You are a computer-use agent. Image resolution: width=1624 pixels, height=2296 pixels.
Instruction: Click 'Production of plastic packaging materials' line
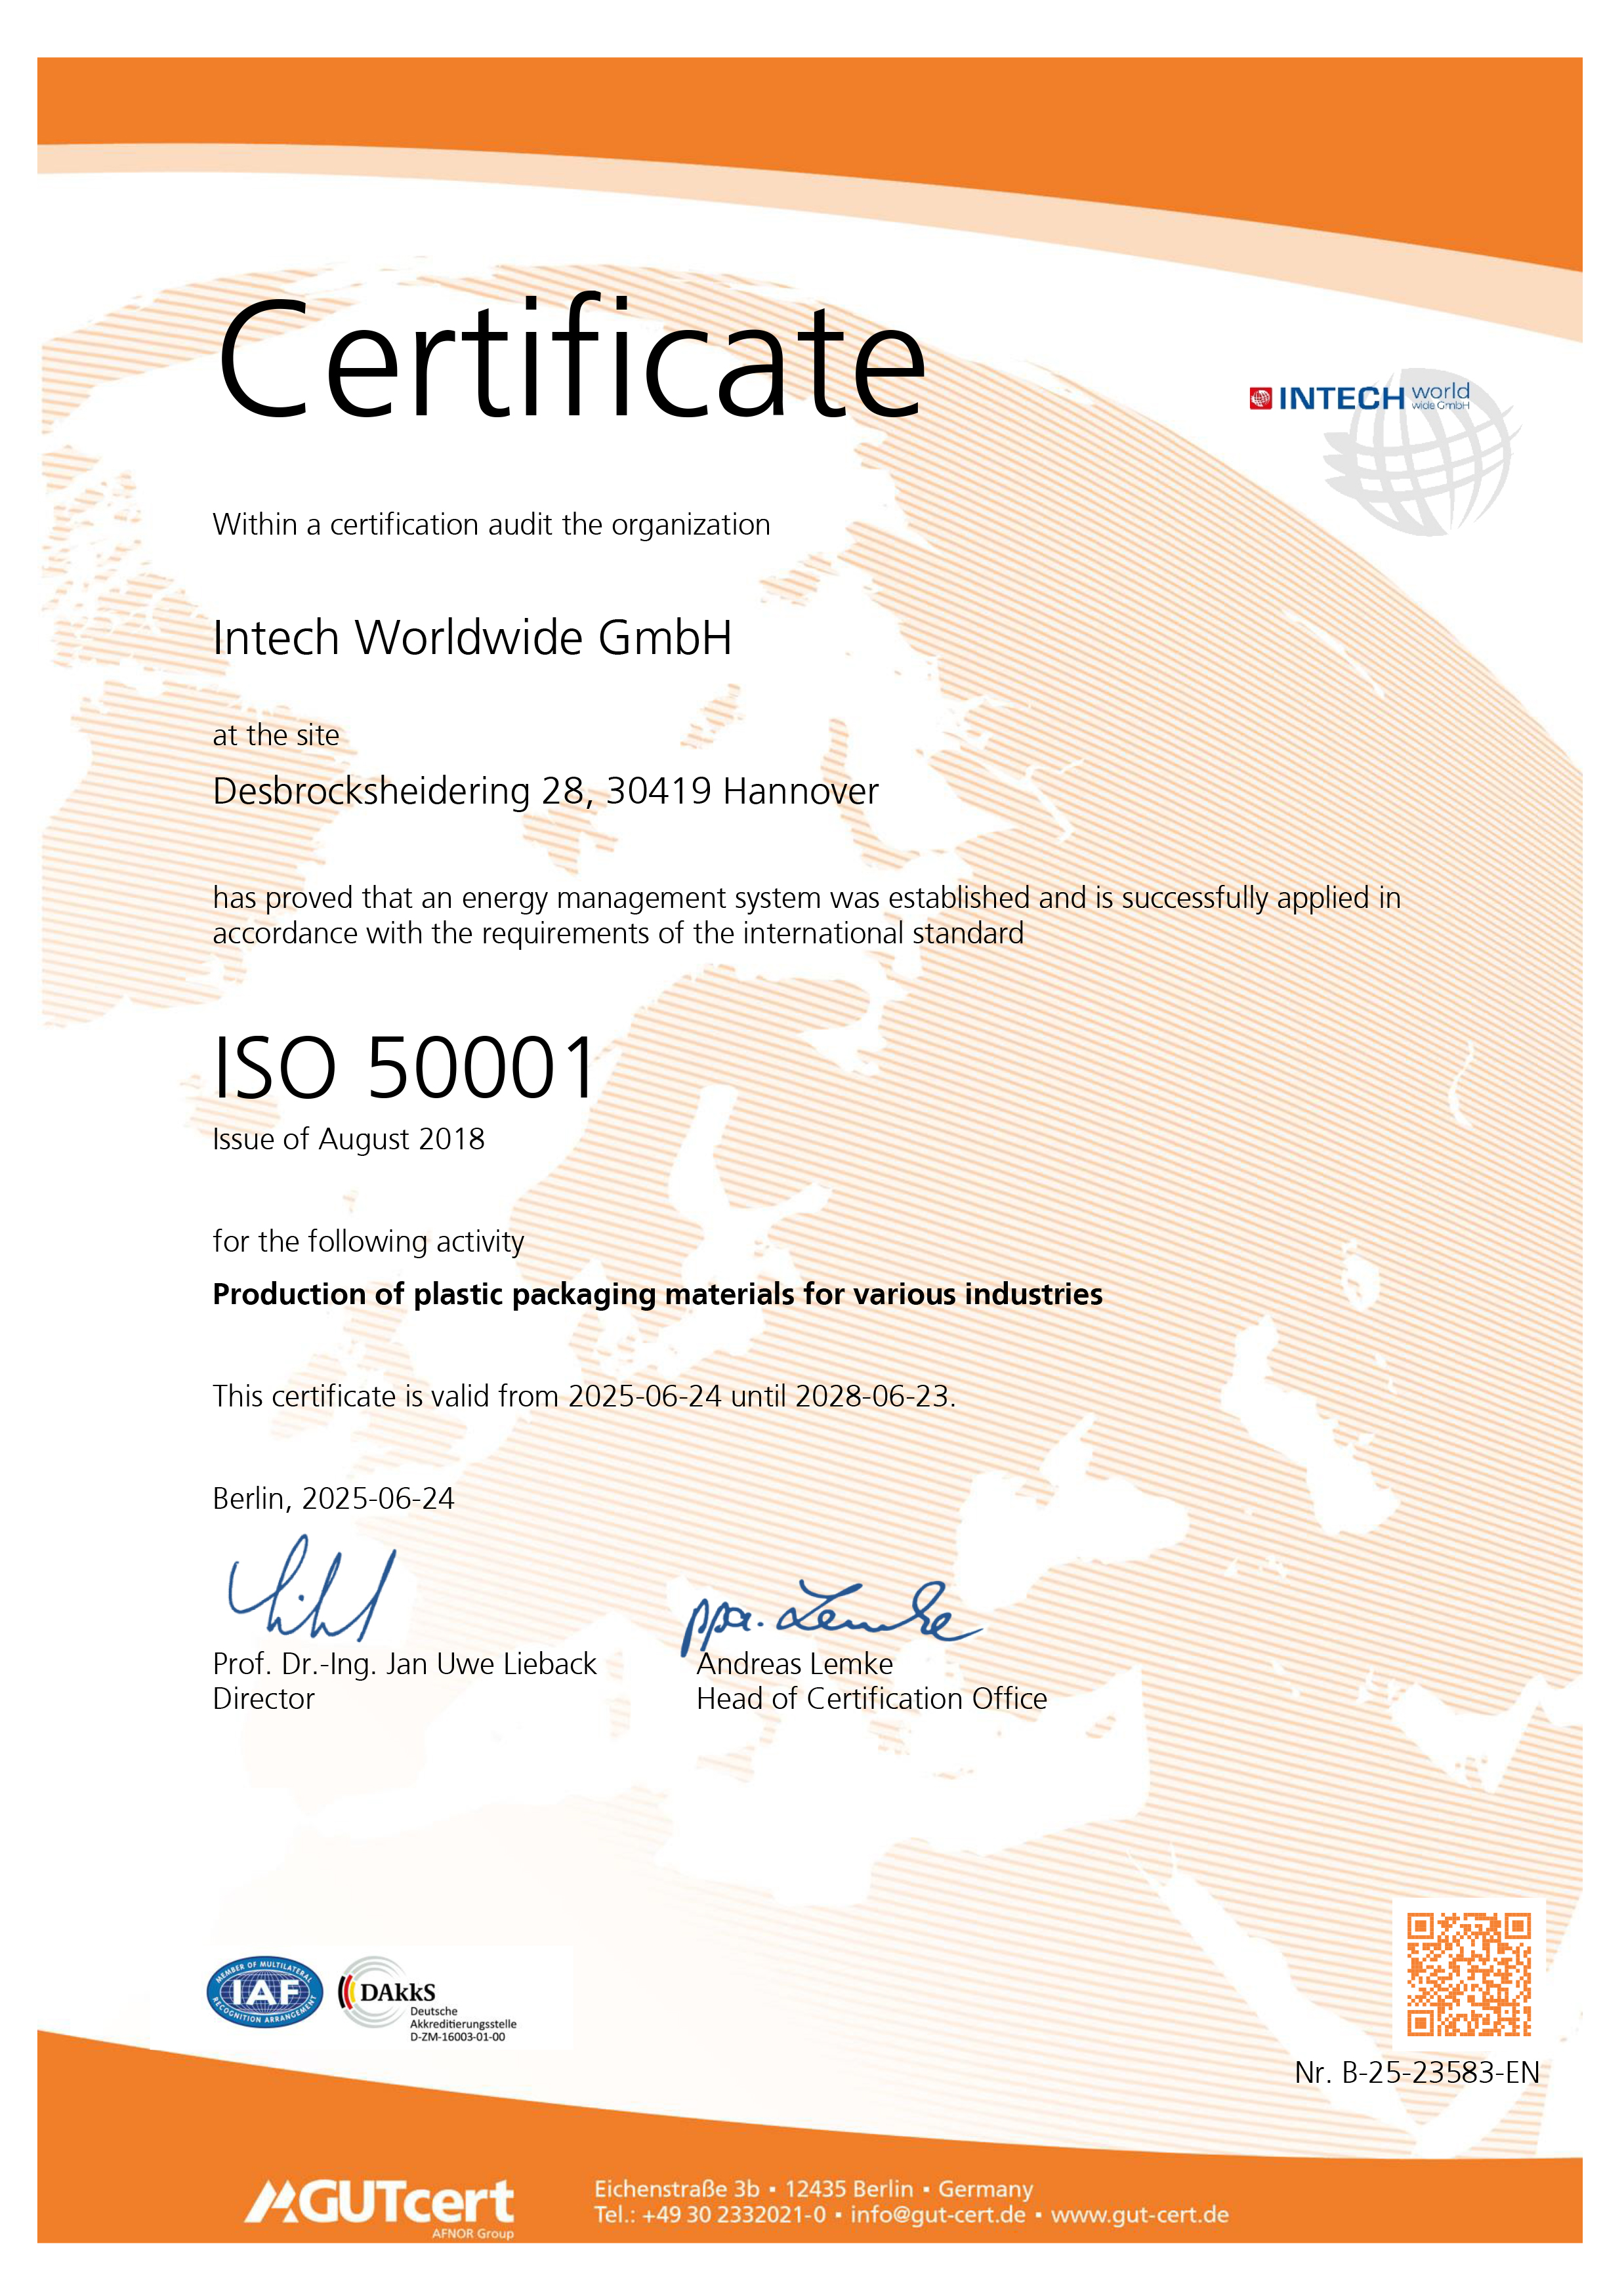[x=658, y=1295]
